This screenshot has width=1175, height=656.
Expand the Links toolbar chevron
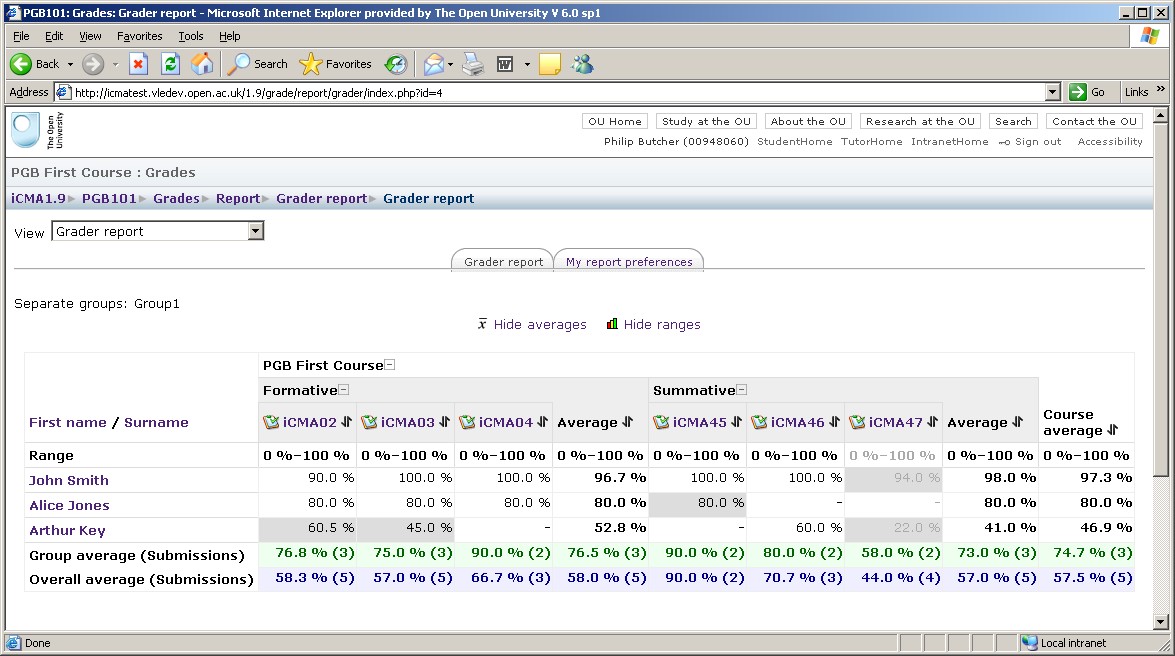[1161, 89]
